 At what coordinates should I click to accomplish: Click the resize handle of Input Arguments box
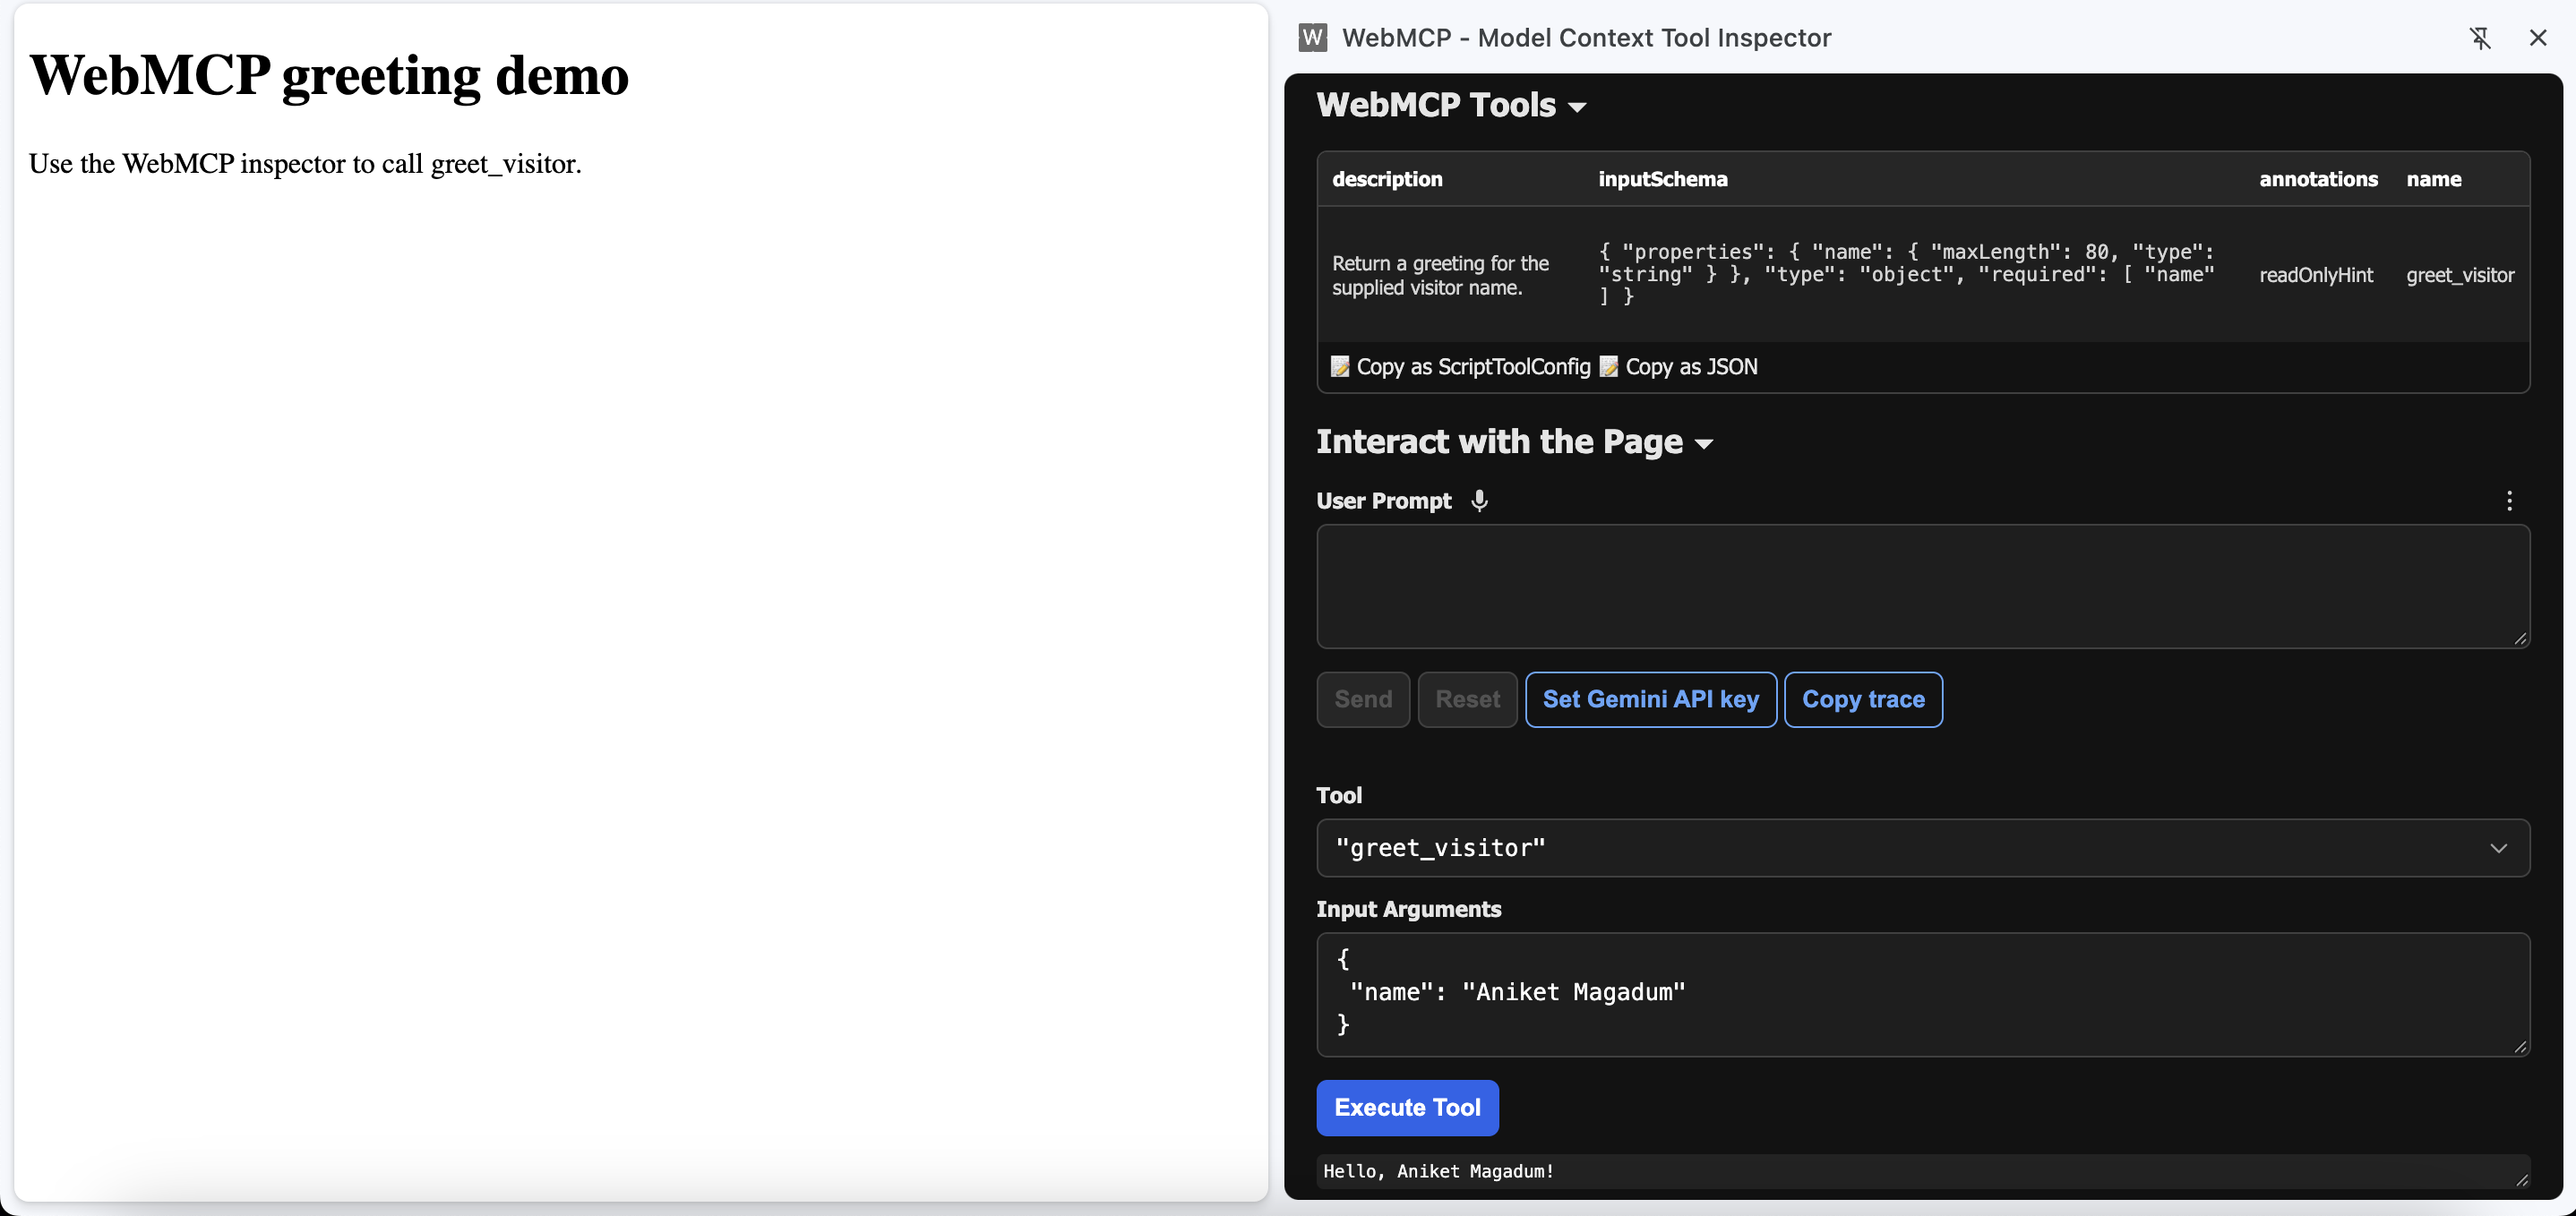click(2520, 1047)
